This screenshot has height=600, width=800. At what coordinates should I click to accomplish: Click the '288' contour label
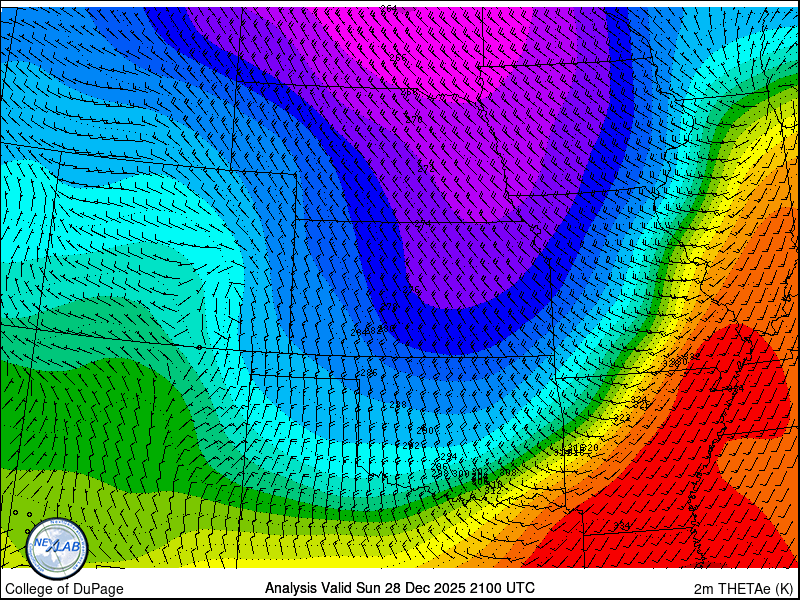point(397,405)
